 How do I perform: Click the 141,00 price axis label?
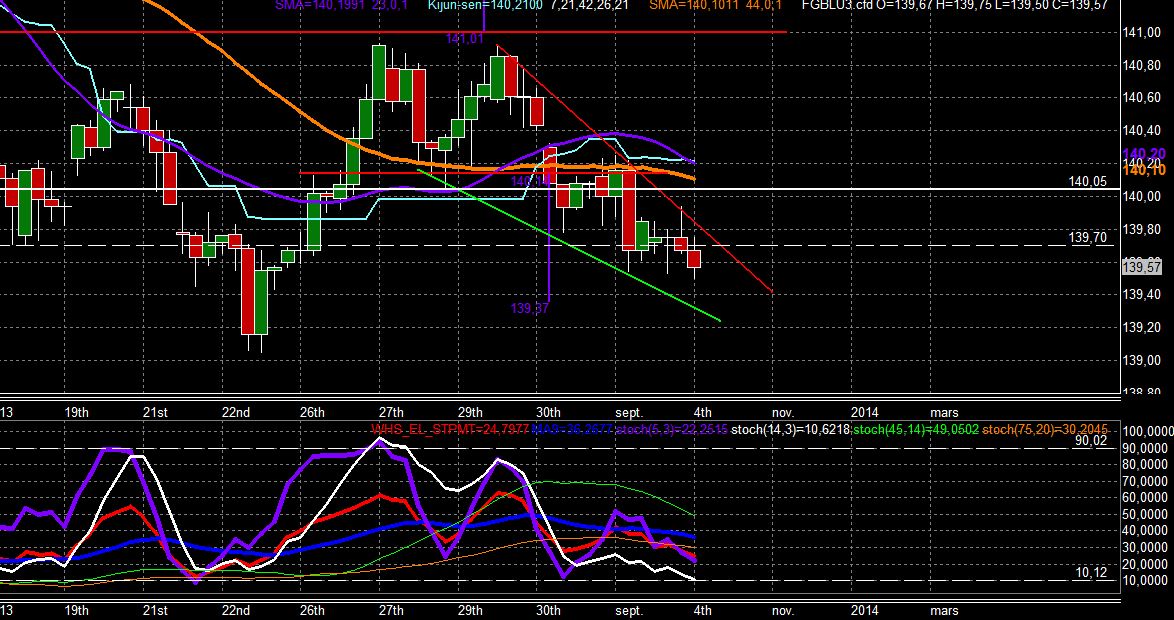click(x=1143, y=32)
